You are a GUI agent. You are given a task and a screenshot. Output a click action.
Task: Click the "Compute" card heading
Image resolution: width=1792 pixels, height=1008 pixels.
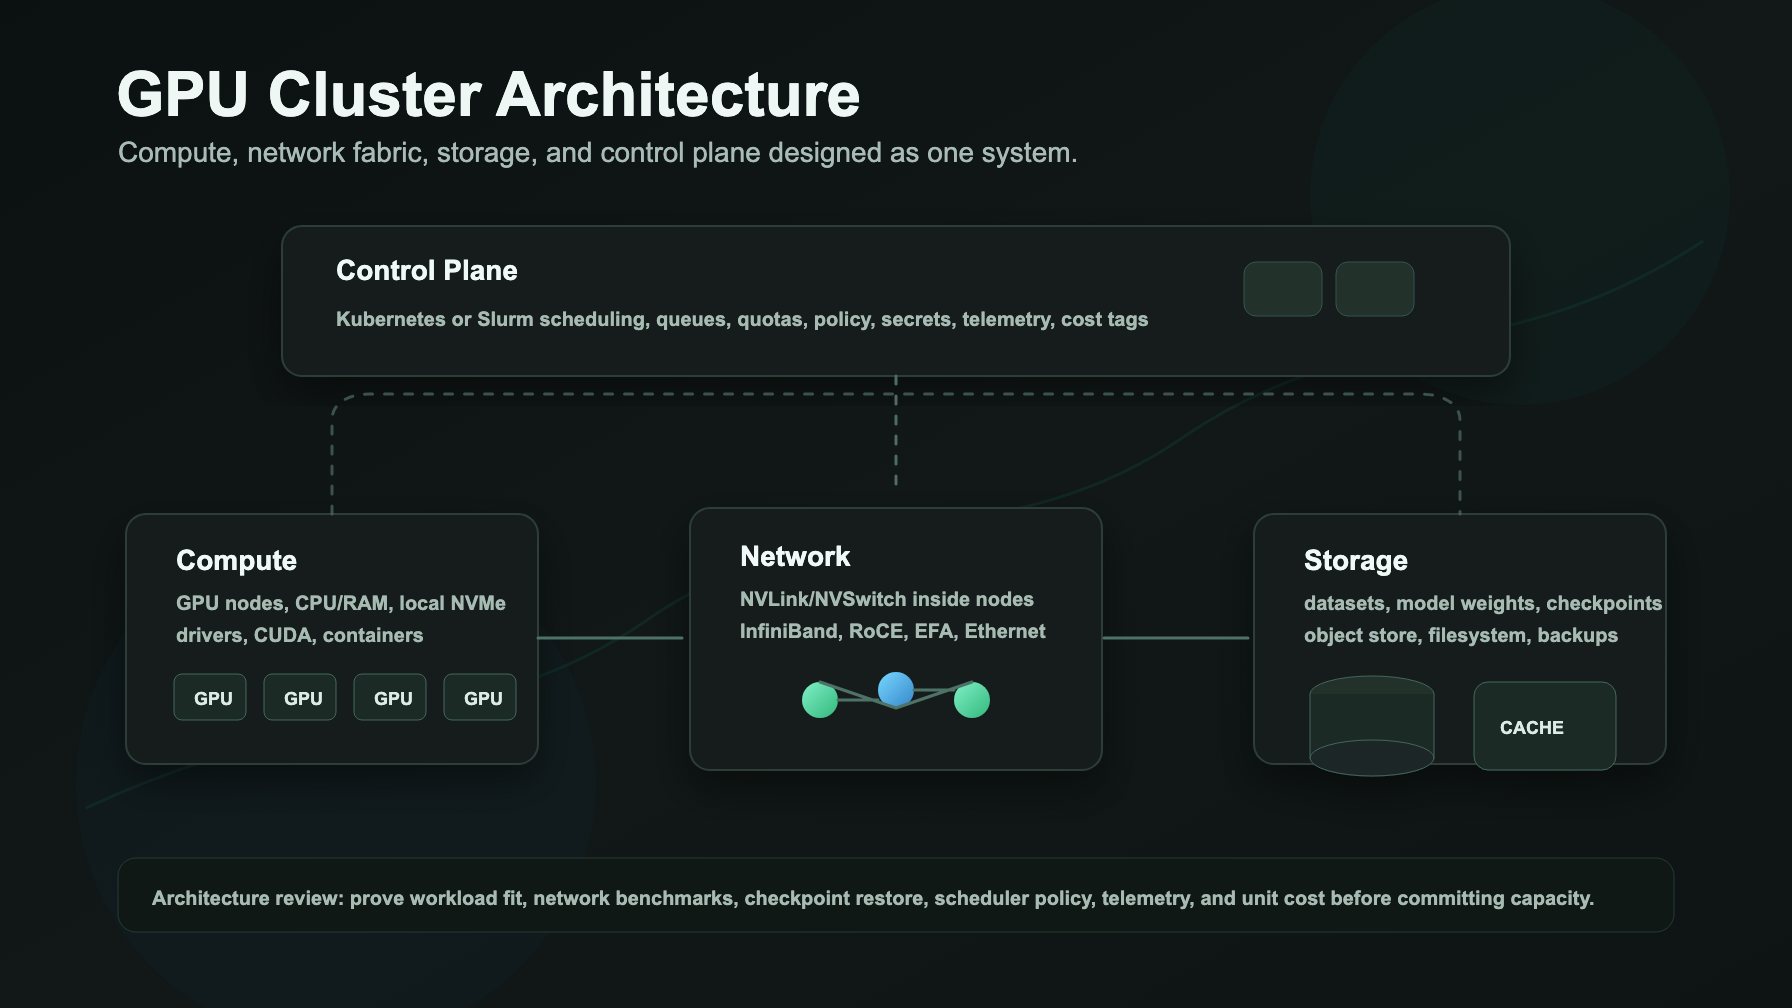click(x=236, y=561)
